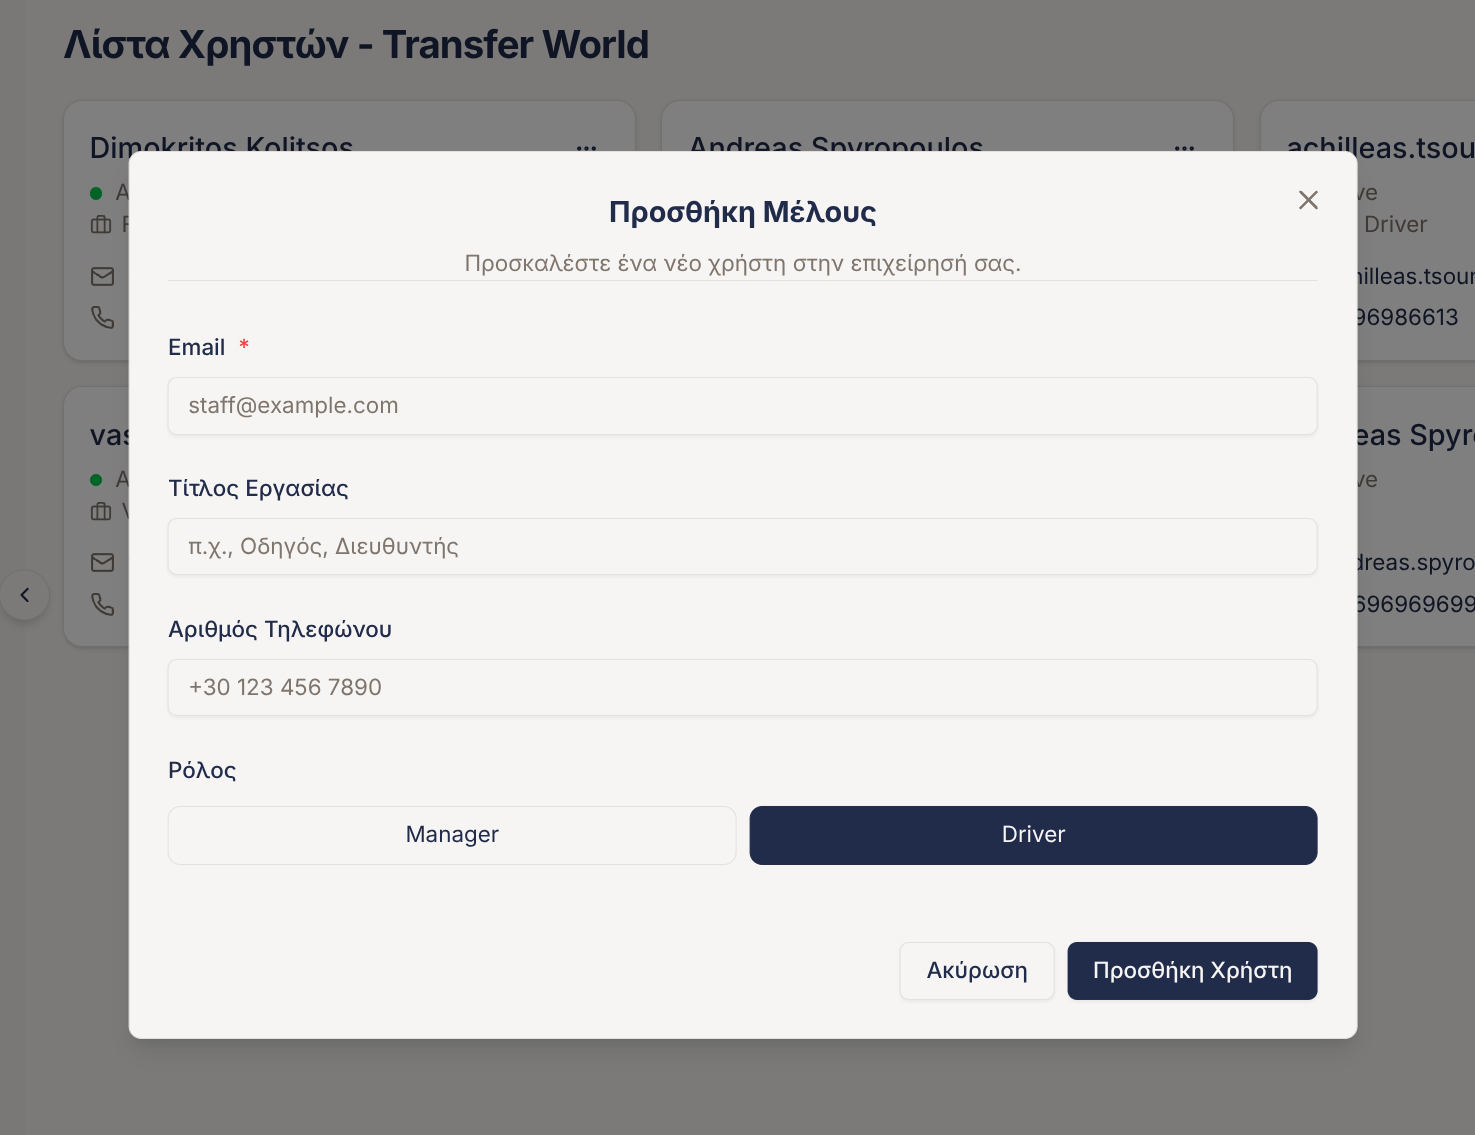Click briefcase icon on Dimokritos card
The image size is (1475, 1135).
101,225
